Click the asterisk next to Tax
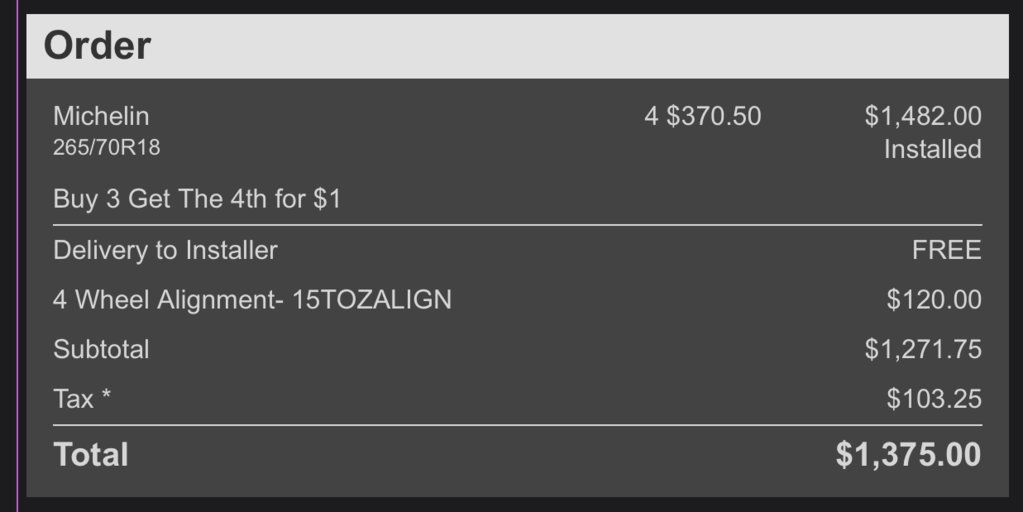The height and width of the screenshot is (512, 1023). click(x=105, y=394)
